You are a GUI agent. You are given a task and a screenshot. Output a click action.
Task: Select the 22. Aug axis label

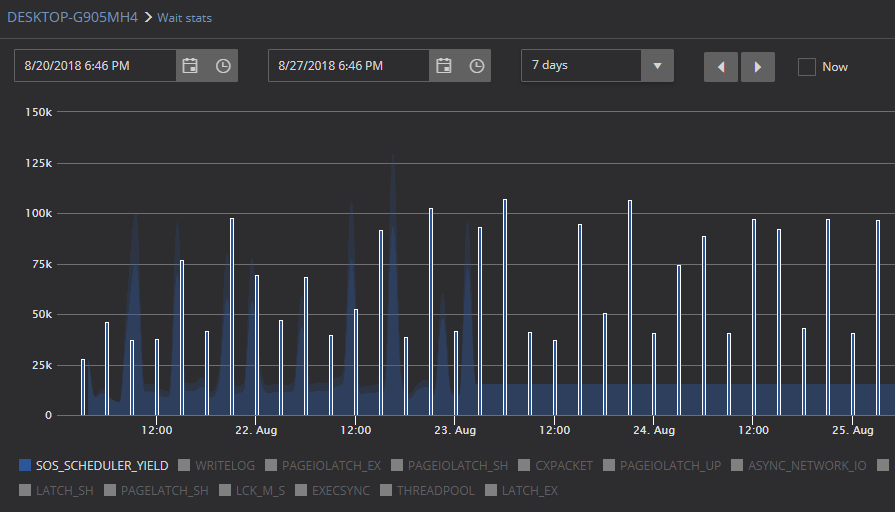pyautogui.click(x=256, y=430)
